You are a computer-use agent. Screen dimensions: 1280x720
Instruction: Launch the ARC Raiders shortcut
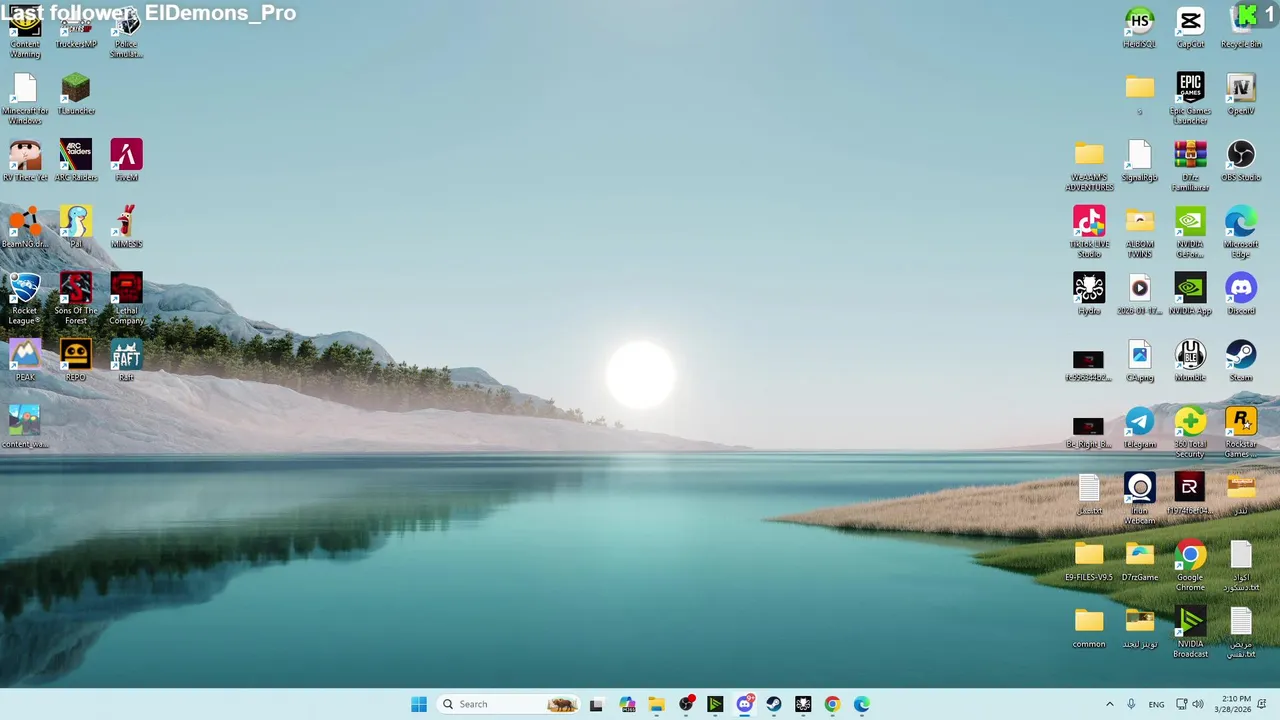click(x=76, y=161)
